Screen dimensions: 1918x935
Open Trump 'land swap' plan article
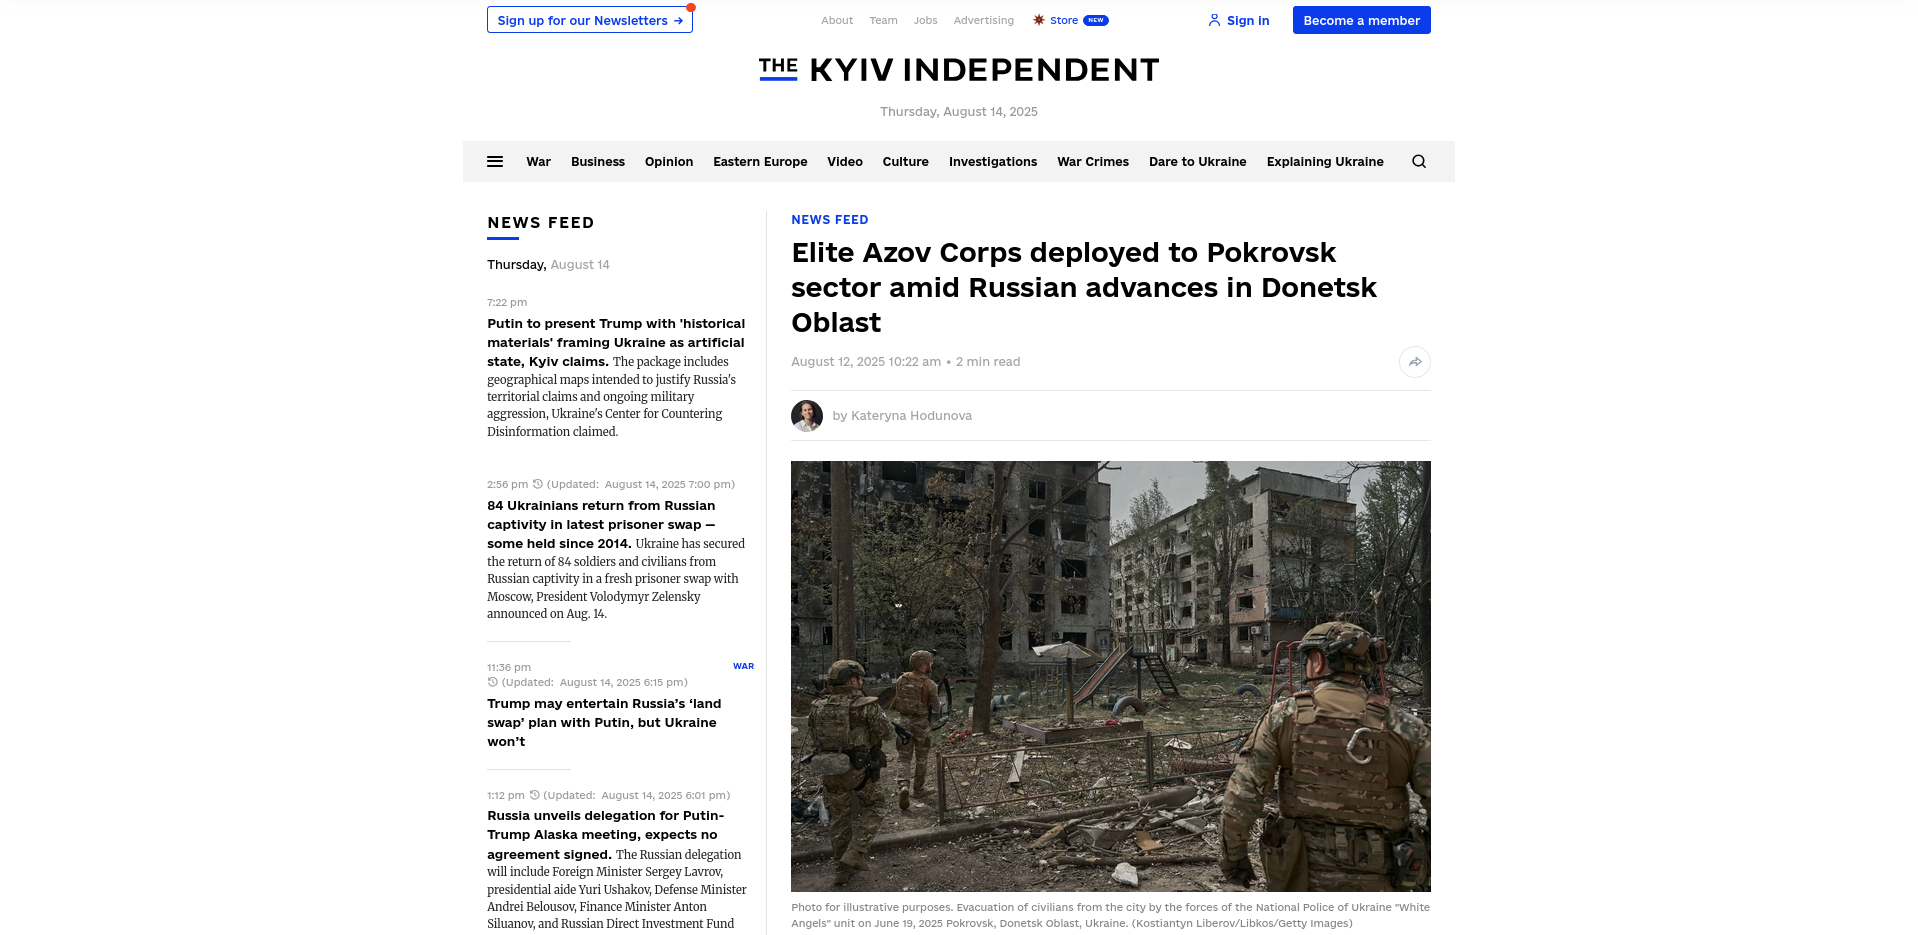tap(604, 722)
